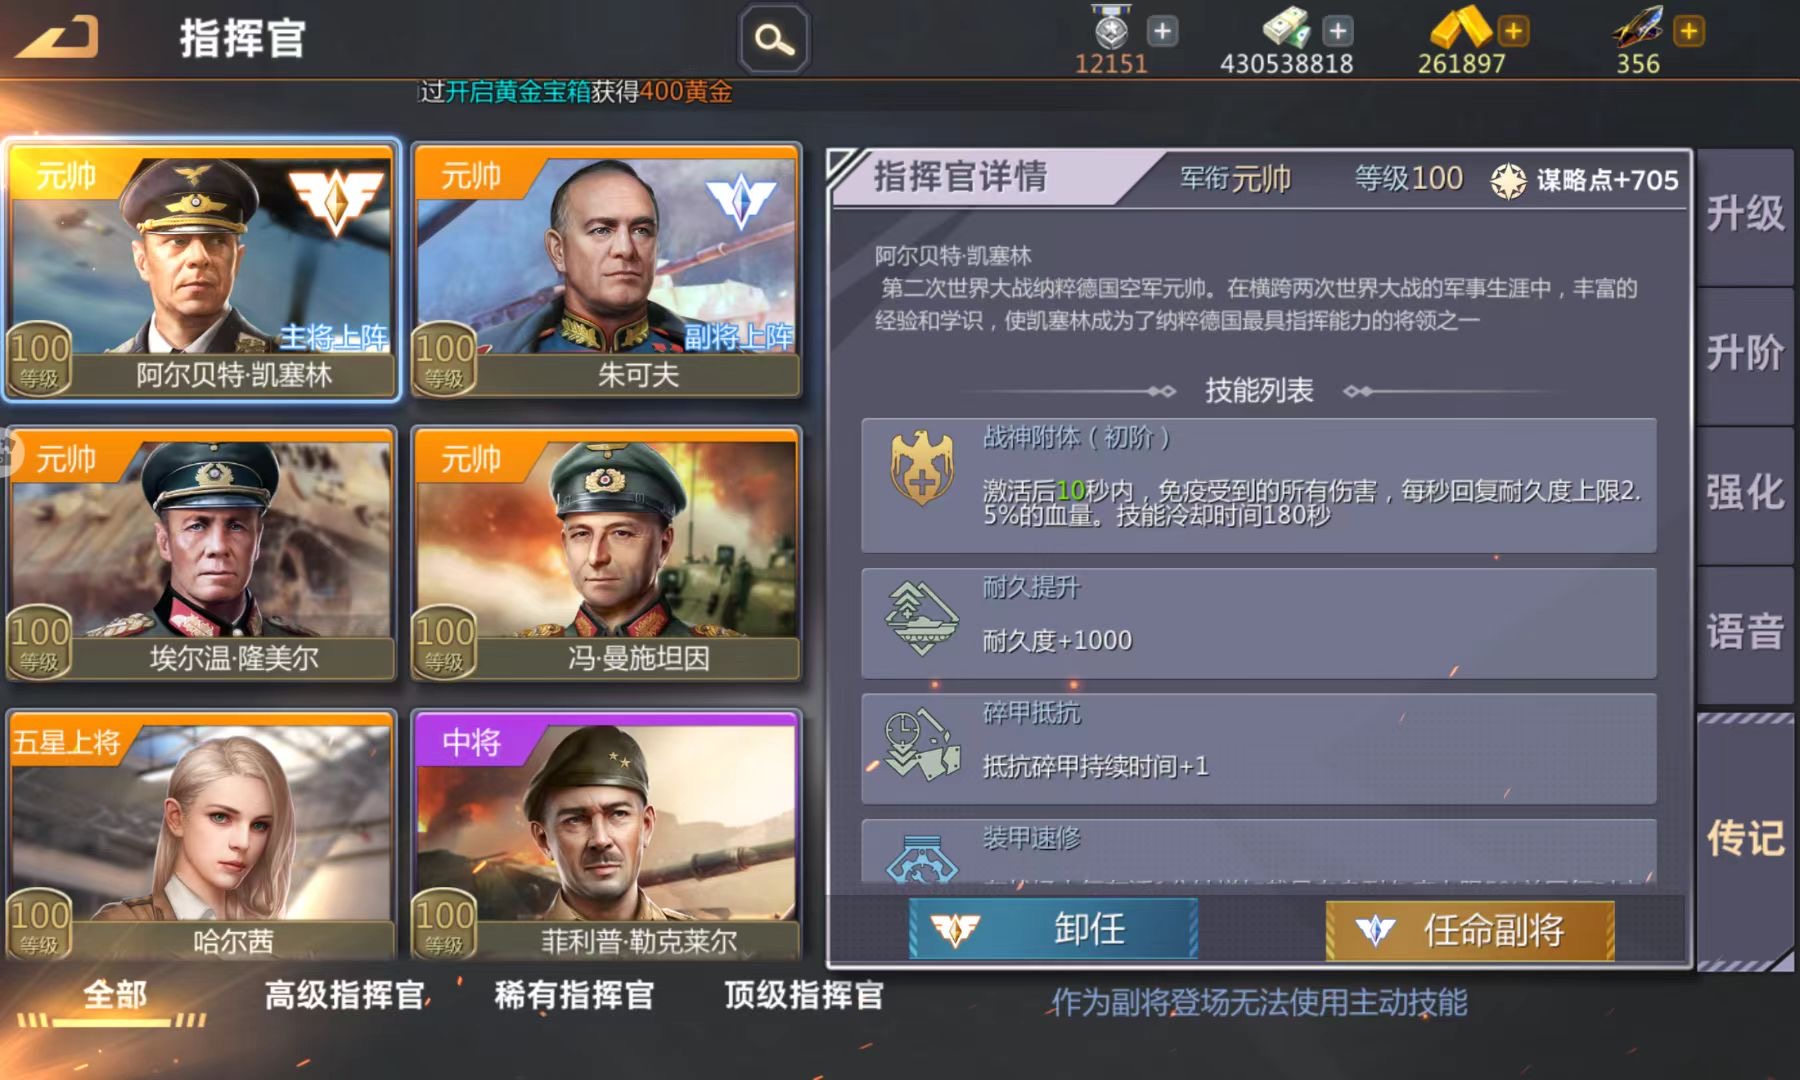The width and height of the screenshot is (1800, 1080).
Task: Add more medals with plus icon
Action: (1162, 31)
